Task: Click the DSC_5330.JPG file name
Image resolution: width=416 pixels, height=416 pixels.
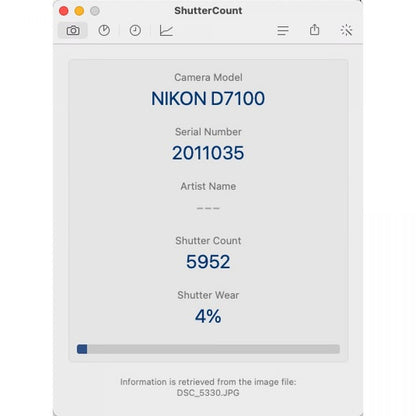Action: pos(208,393)
